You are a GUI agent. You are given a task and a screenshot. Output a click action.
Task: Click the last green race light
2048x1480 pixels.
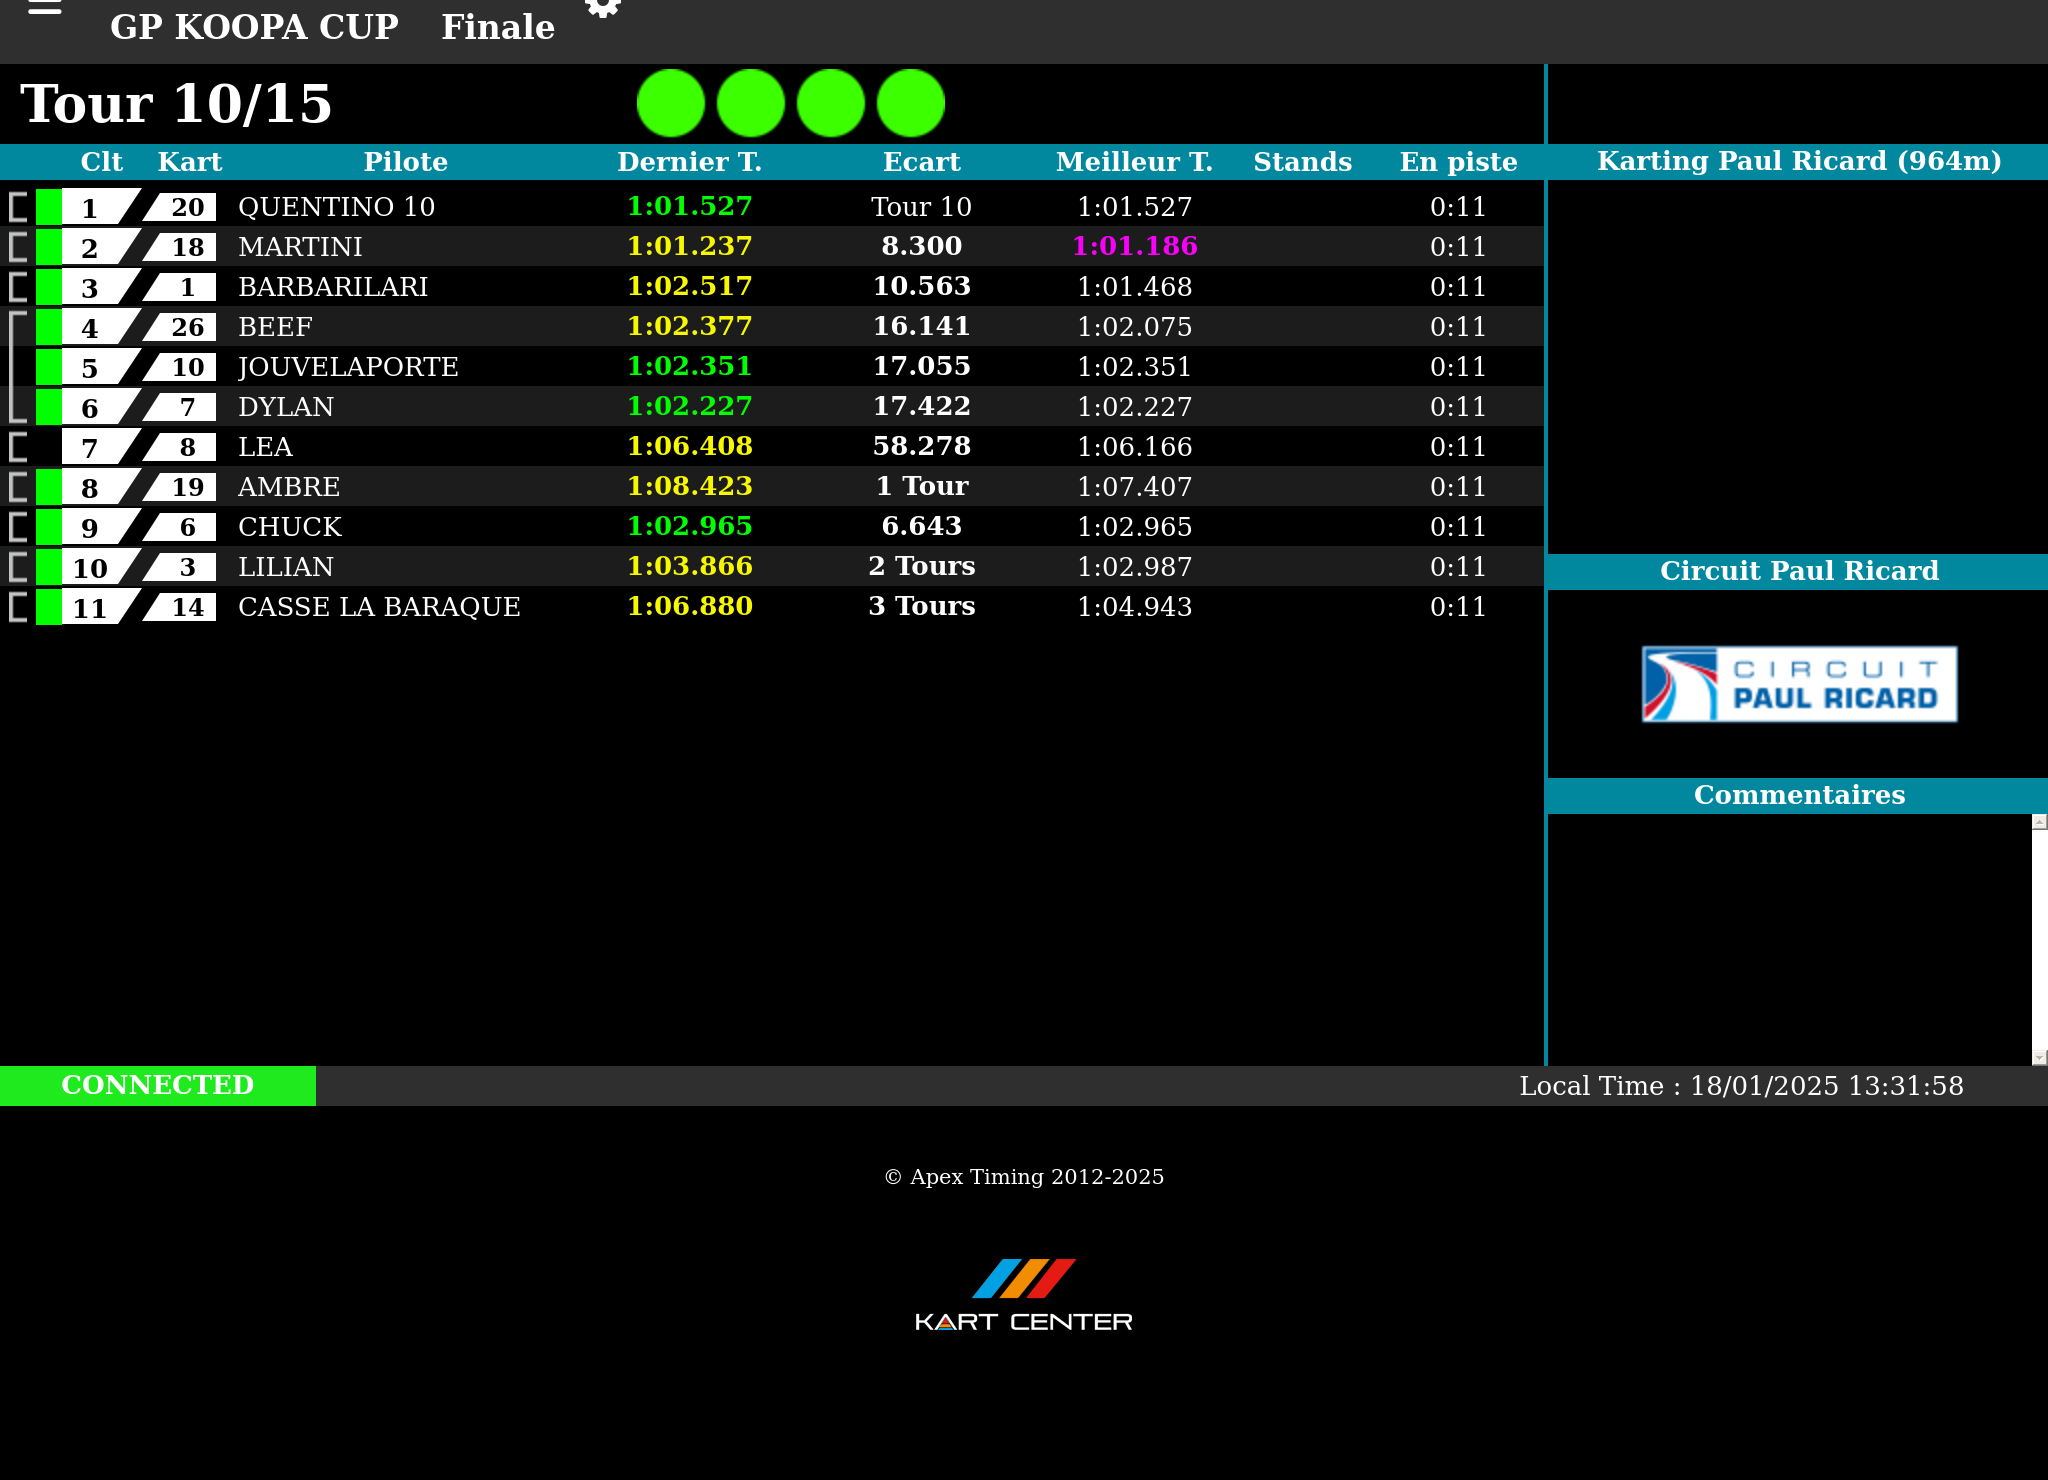pos(911,103)
